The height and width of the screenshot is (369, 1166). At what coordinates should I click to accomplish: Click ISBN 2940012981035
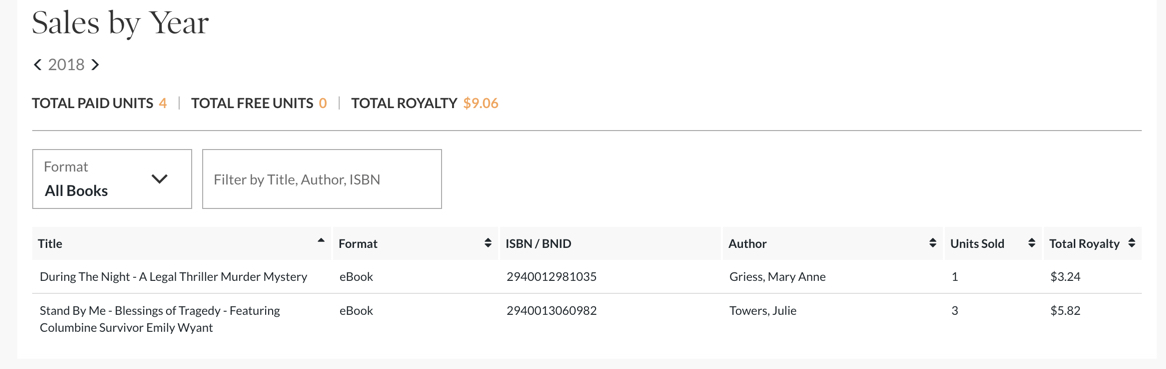coord(551,277)
